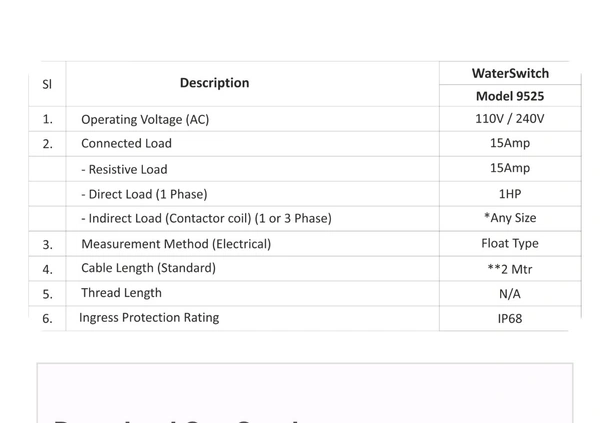Select the "Float Type" value cell
600x423 pixels.
(509, 243)
